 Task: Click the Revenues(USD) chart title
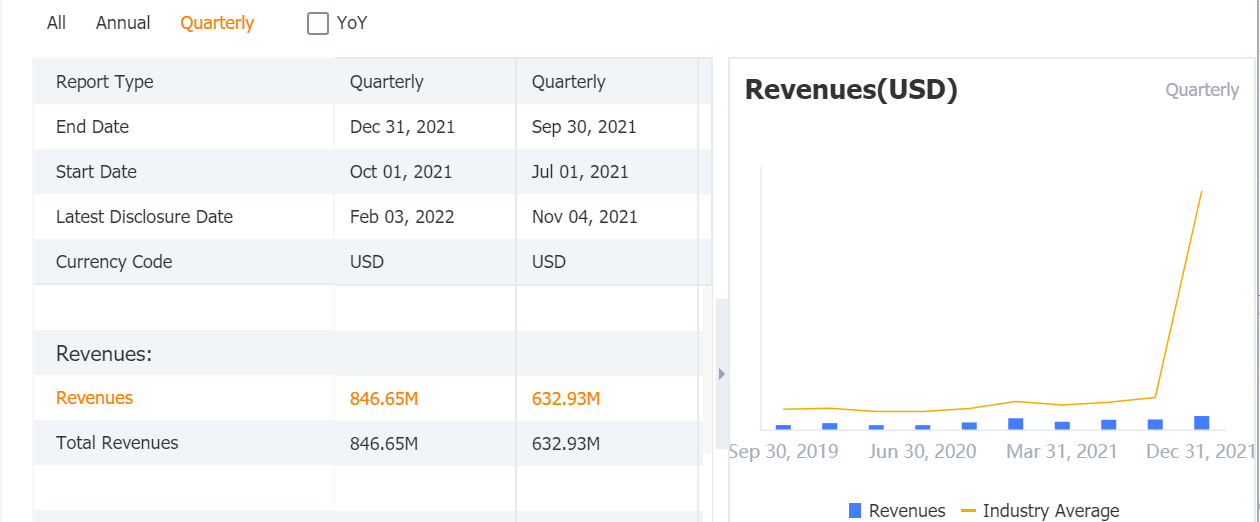[x=852, y=90]
